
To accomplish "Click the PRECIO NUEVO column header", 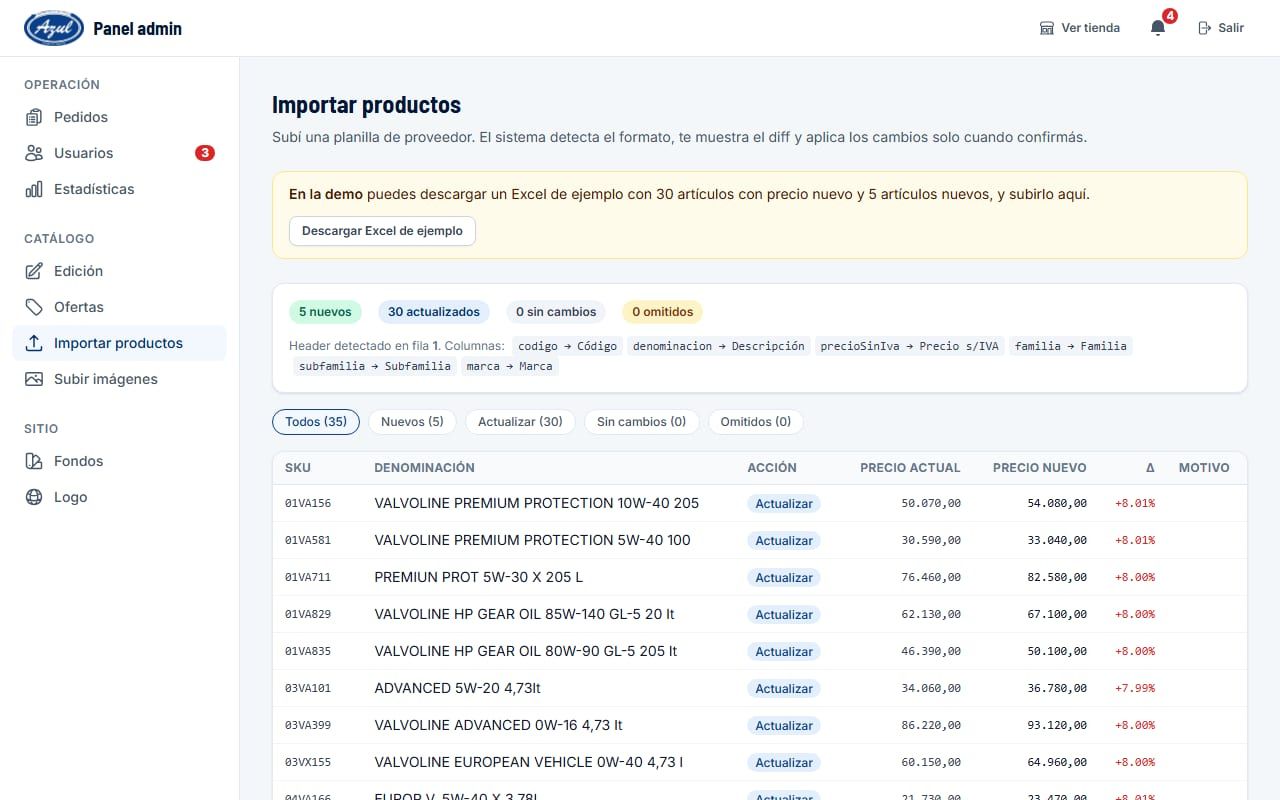I will [x=1040, y=468].
